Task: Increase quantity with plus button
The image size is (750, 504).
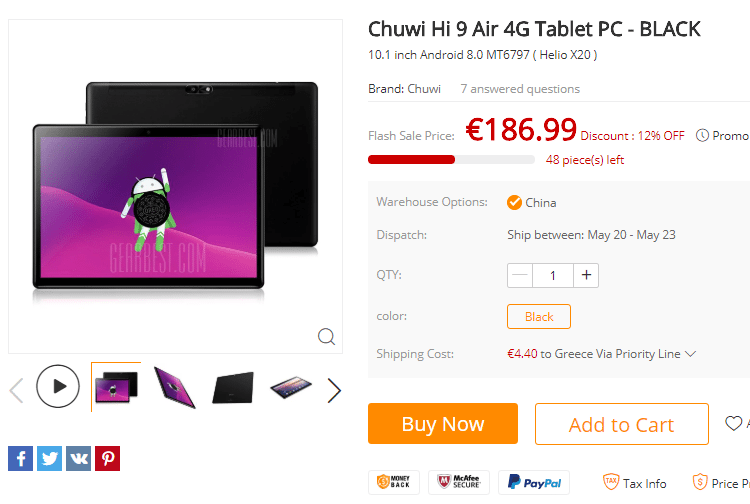Action: 586,275
